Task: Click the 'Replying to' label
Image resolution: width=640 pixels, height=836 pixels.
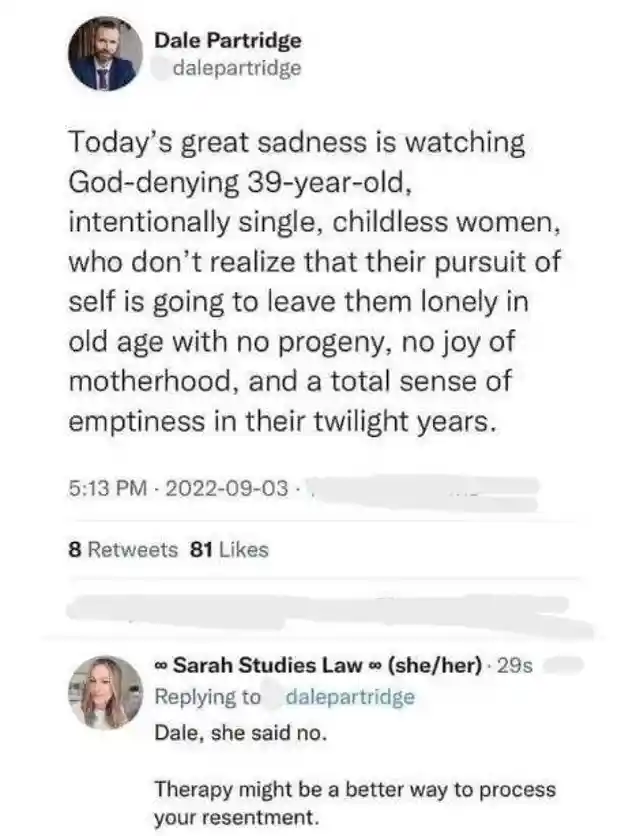Action: pos(207,697)
